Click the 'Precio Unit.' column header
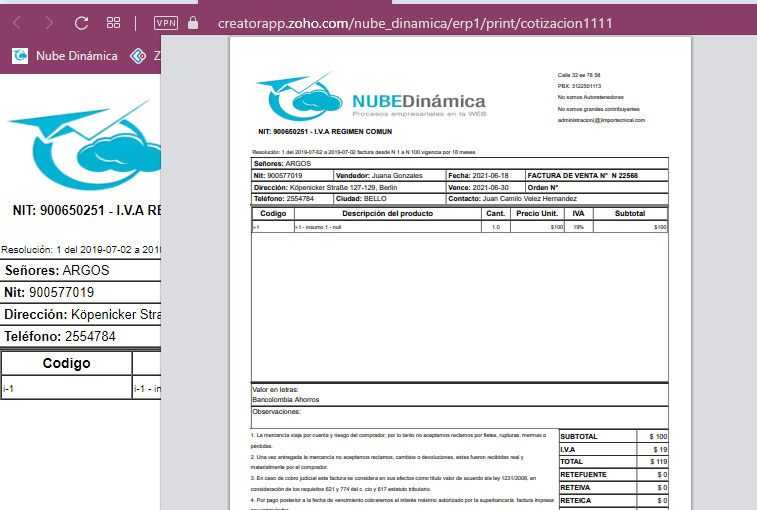 [x=537, y=213]
